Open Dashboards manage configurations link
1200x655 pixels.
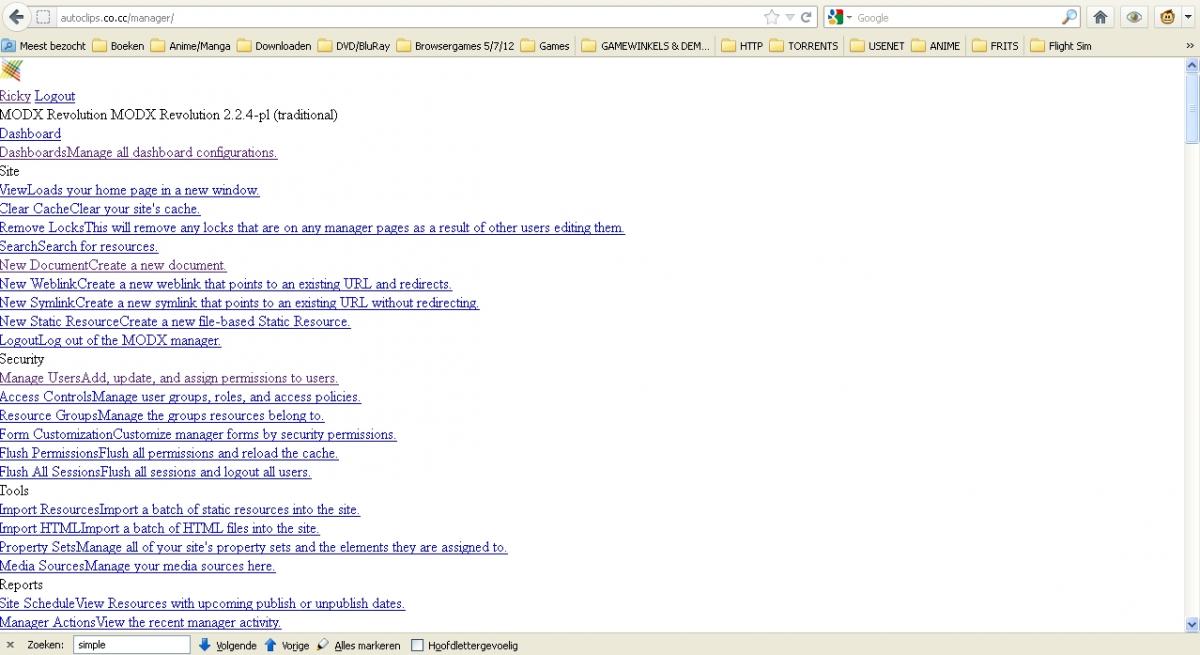(138, 153)
